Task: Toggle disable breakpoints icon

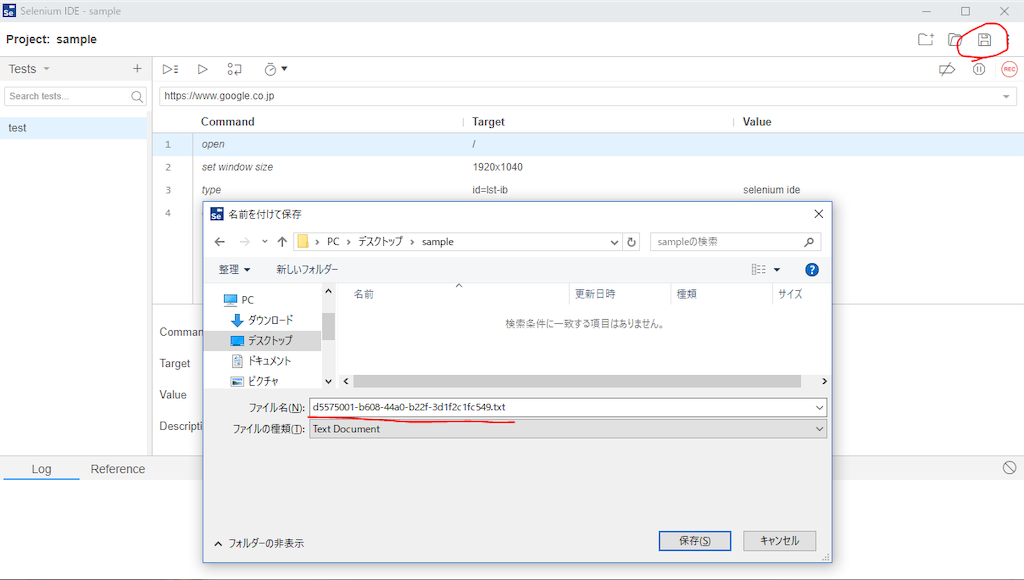Action: coord(947,69)
